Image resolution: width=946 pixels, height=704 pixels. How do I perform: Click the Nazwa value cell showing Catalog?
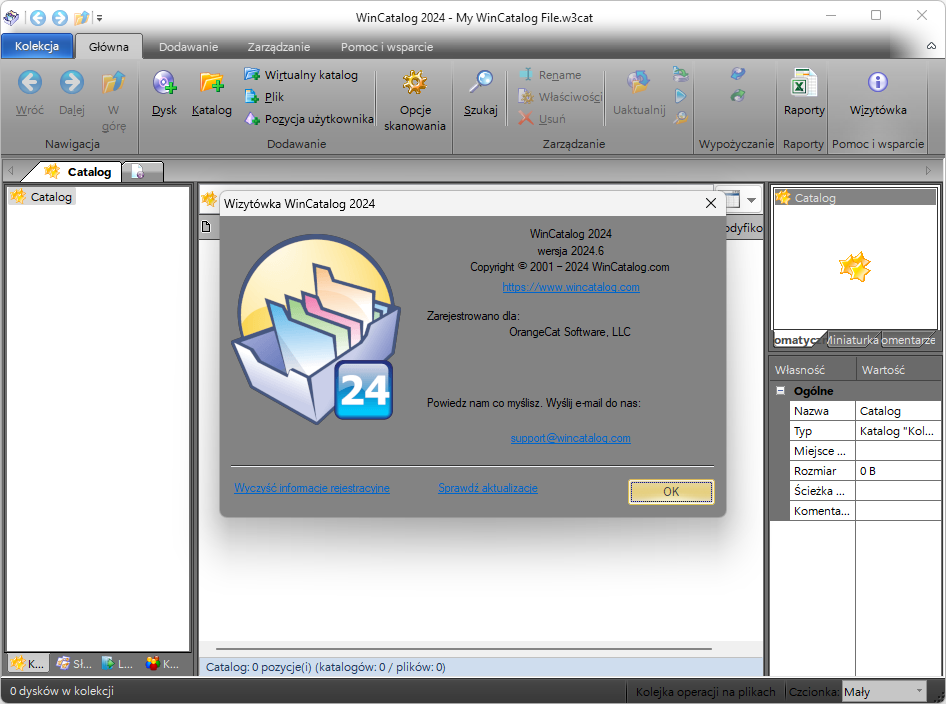pyautogui.click(x=898, y=411)
